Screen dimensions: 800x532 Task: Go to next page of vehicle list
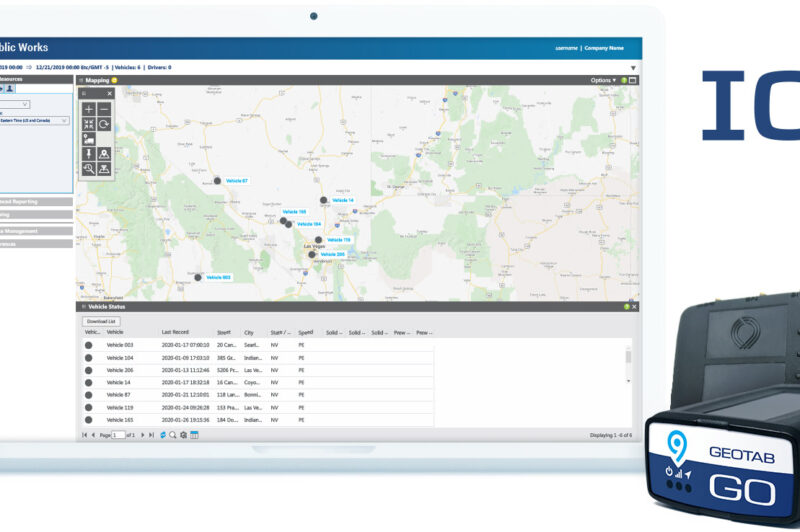pyautogui.click(x=143, y=435)
